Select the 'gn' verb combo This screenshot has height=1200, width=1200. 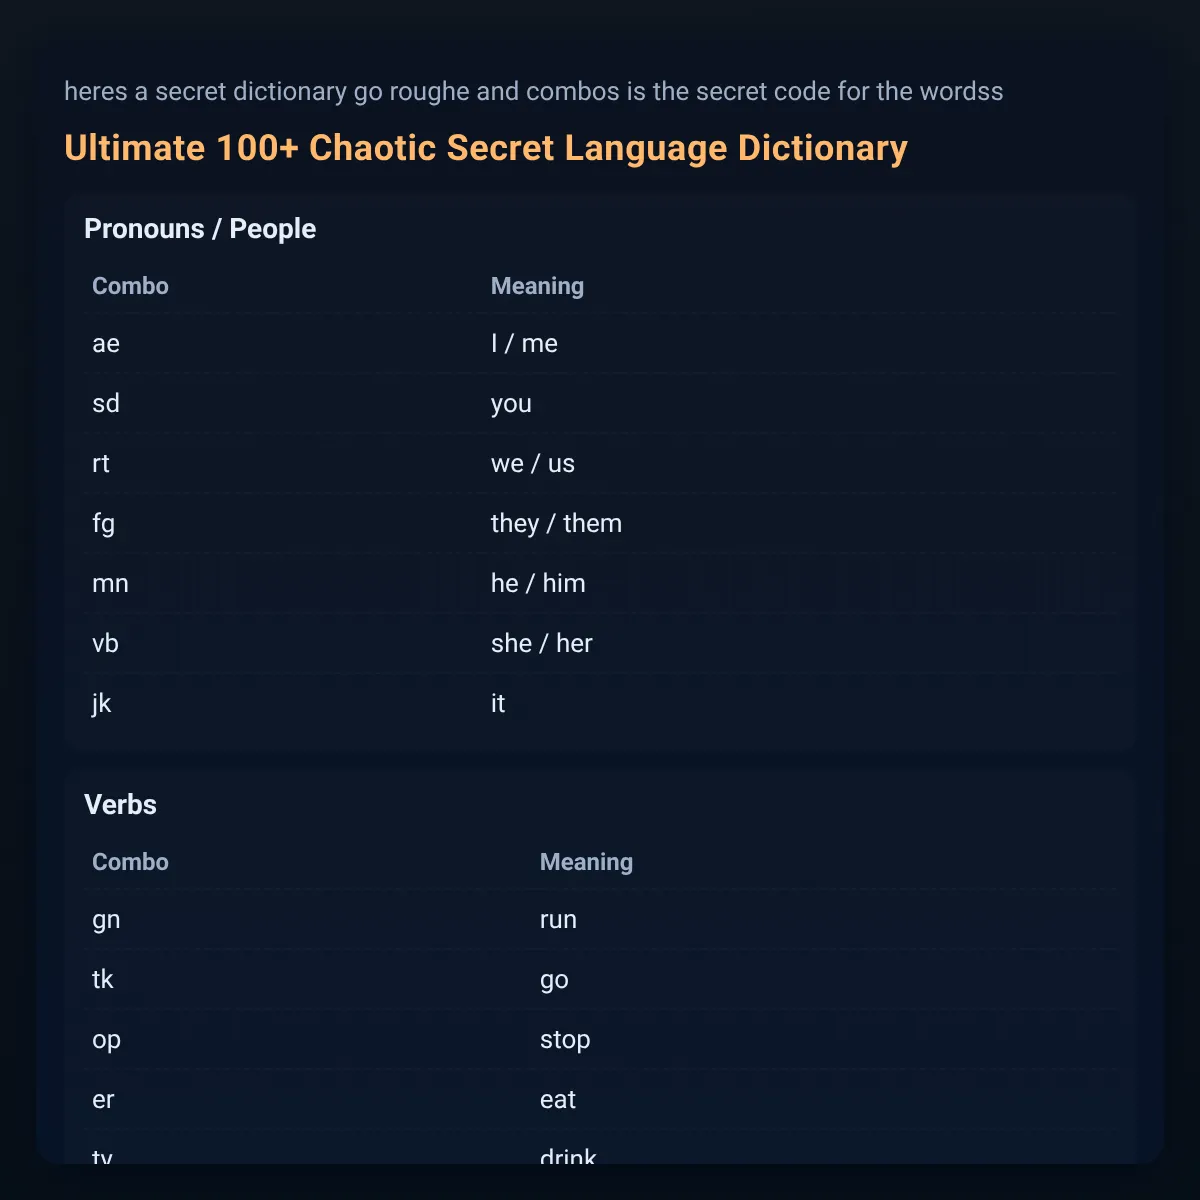click(106, 921)
